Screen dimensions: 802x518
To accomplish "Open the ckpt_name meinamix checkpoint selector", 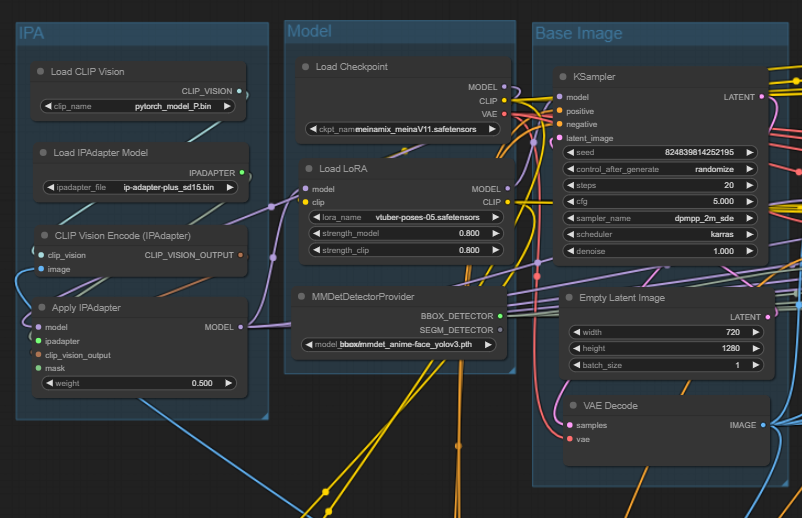I will (403, 129).
